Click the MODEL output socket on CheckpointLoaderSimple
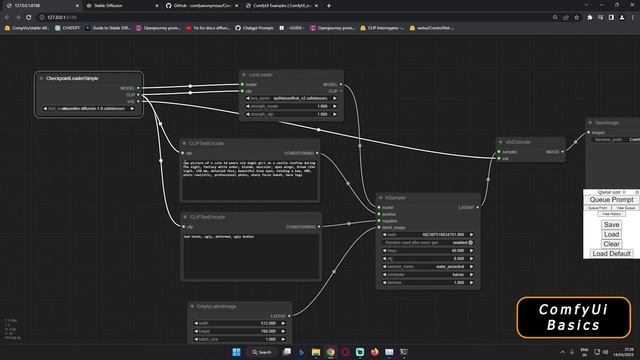The height and width of the screenshot is (360, 640). point(138,88)
